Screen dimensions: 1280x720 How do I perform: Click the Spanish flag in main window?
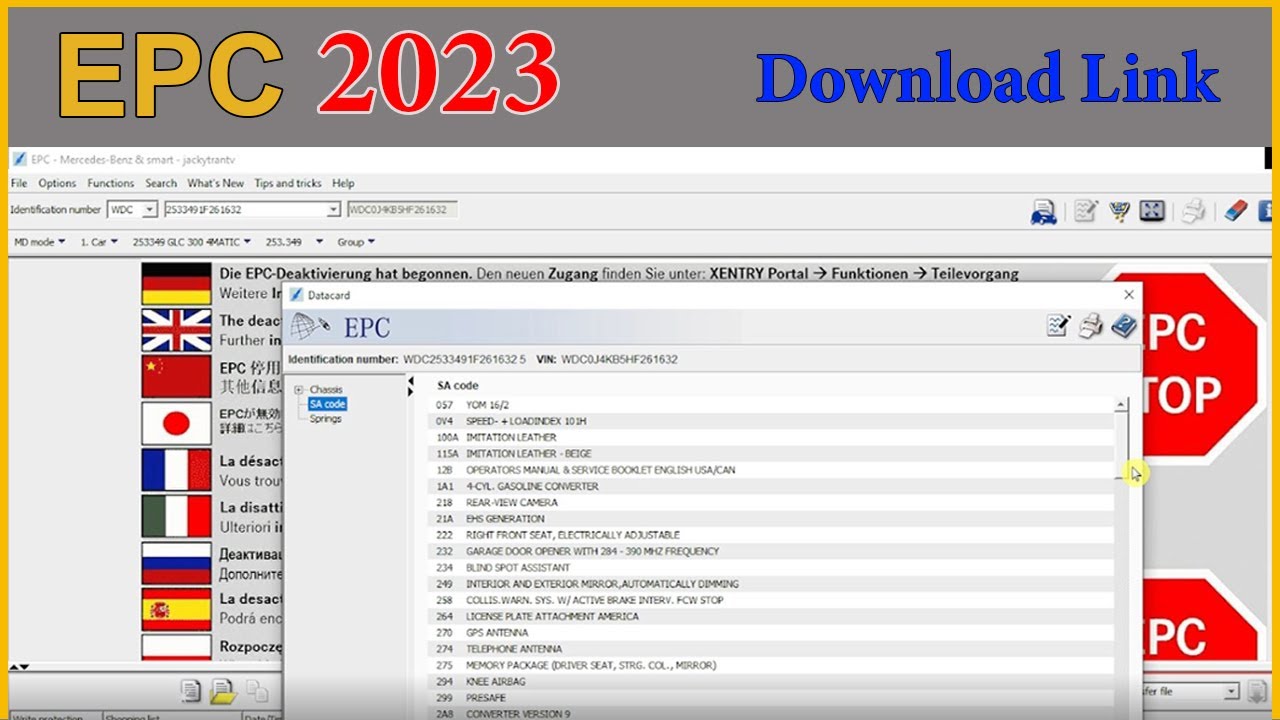(x=176, y=609)
